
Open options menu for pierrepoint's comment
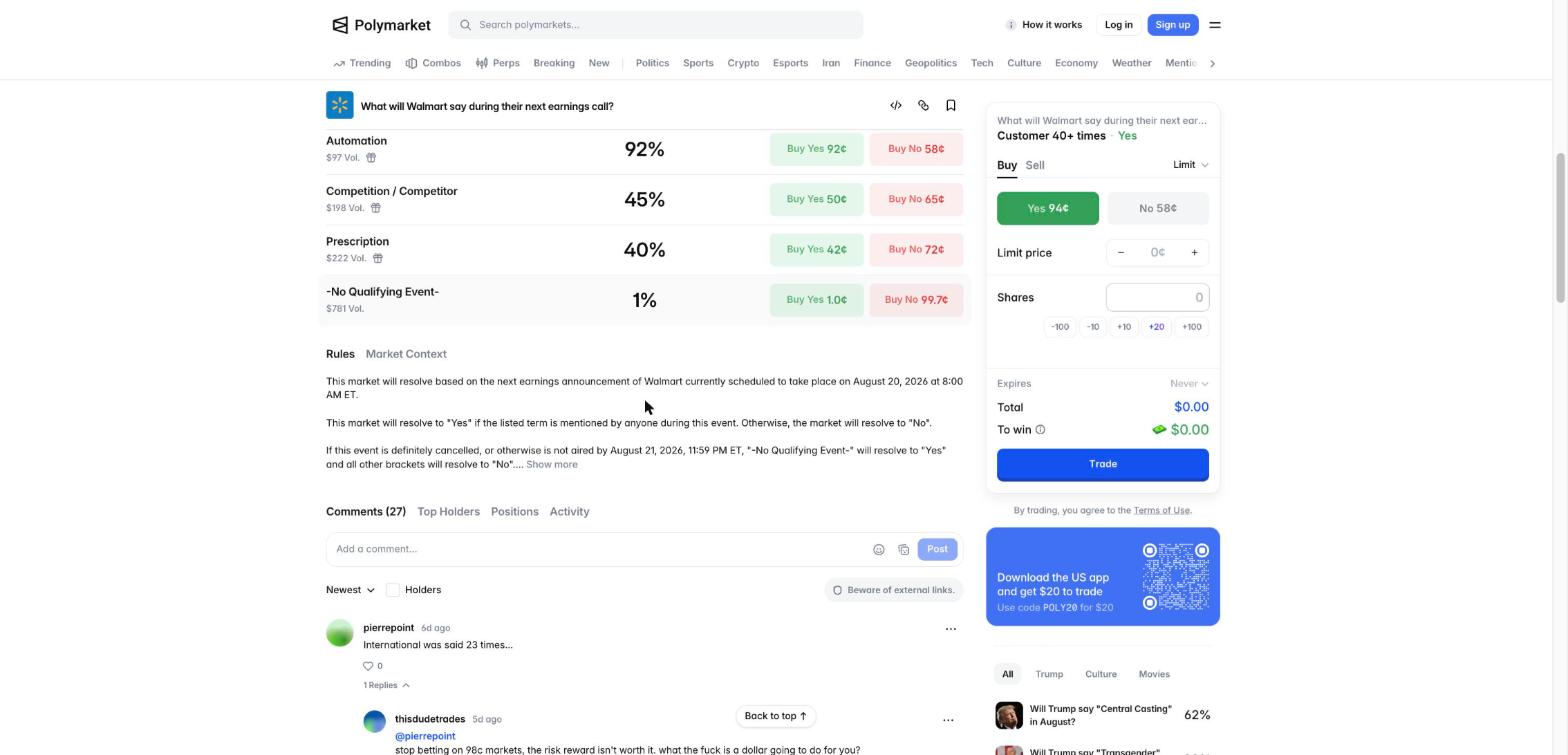pos(951,629)
